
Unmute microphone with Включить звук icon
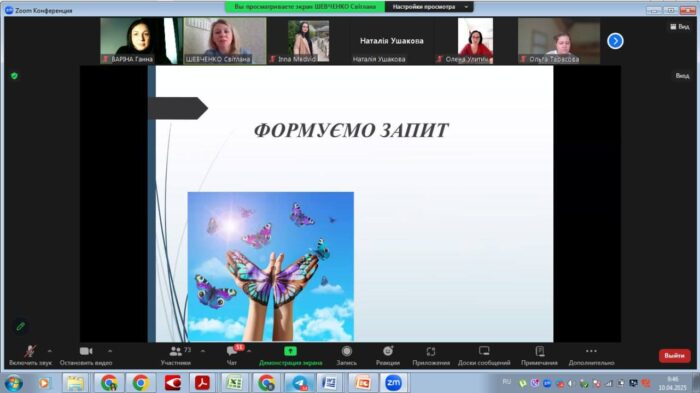point(30,351)
